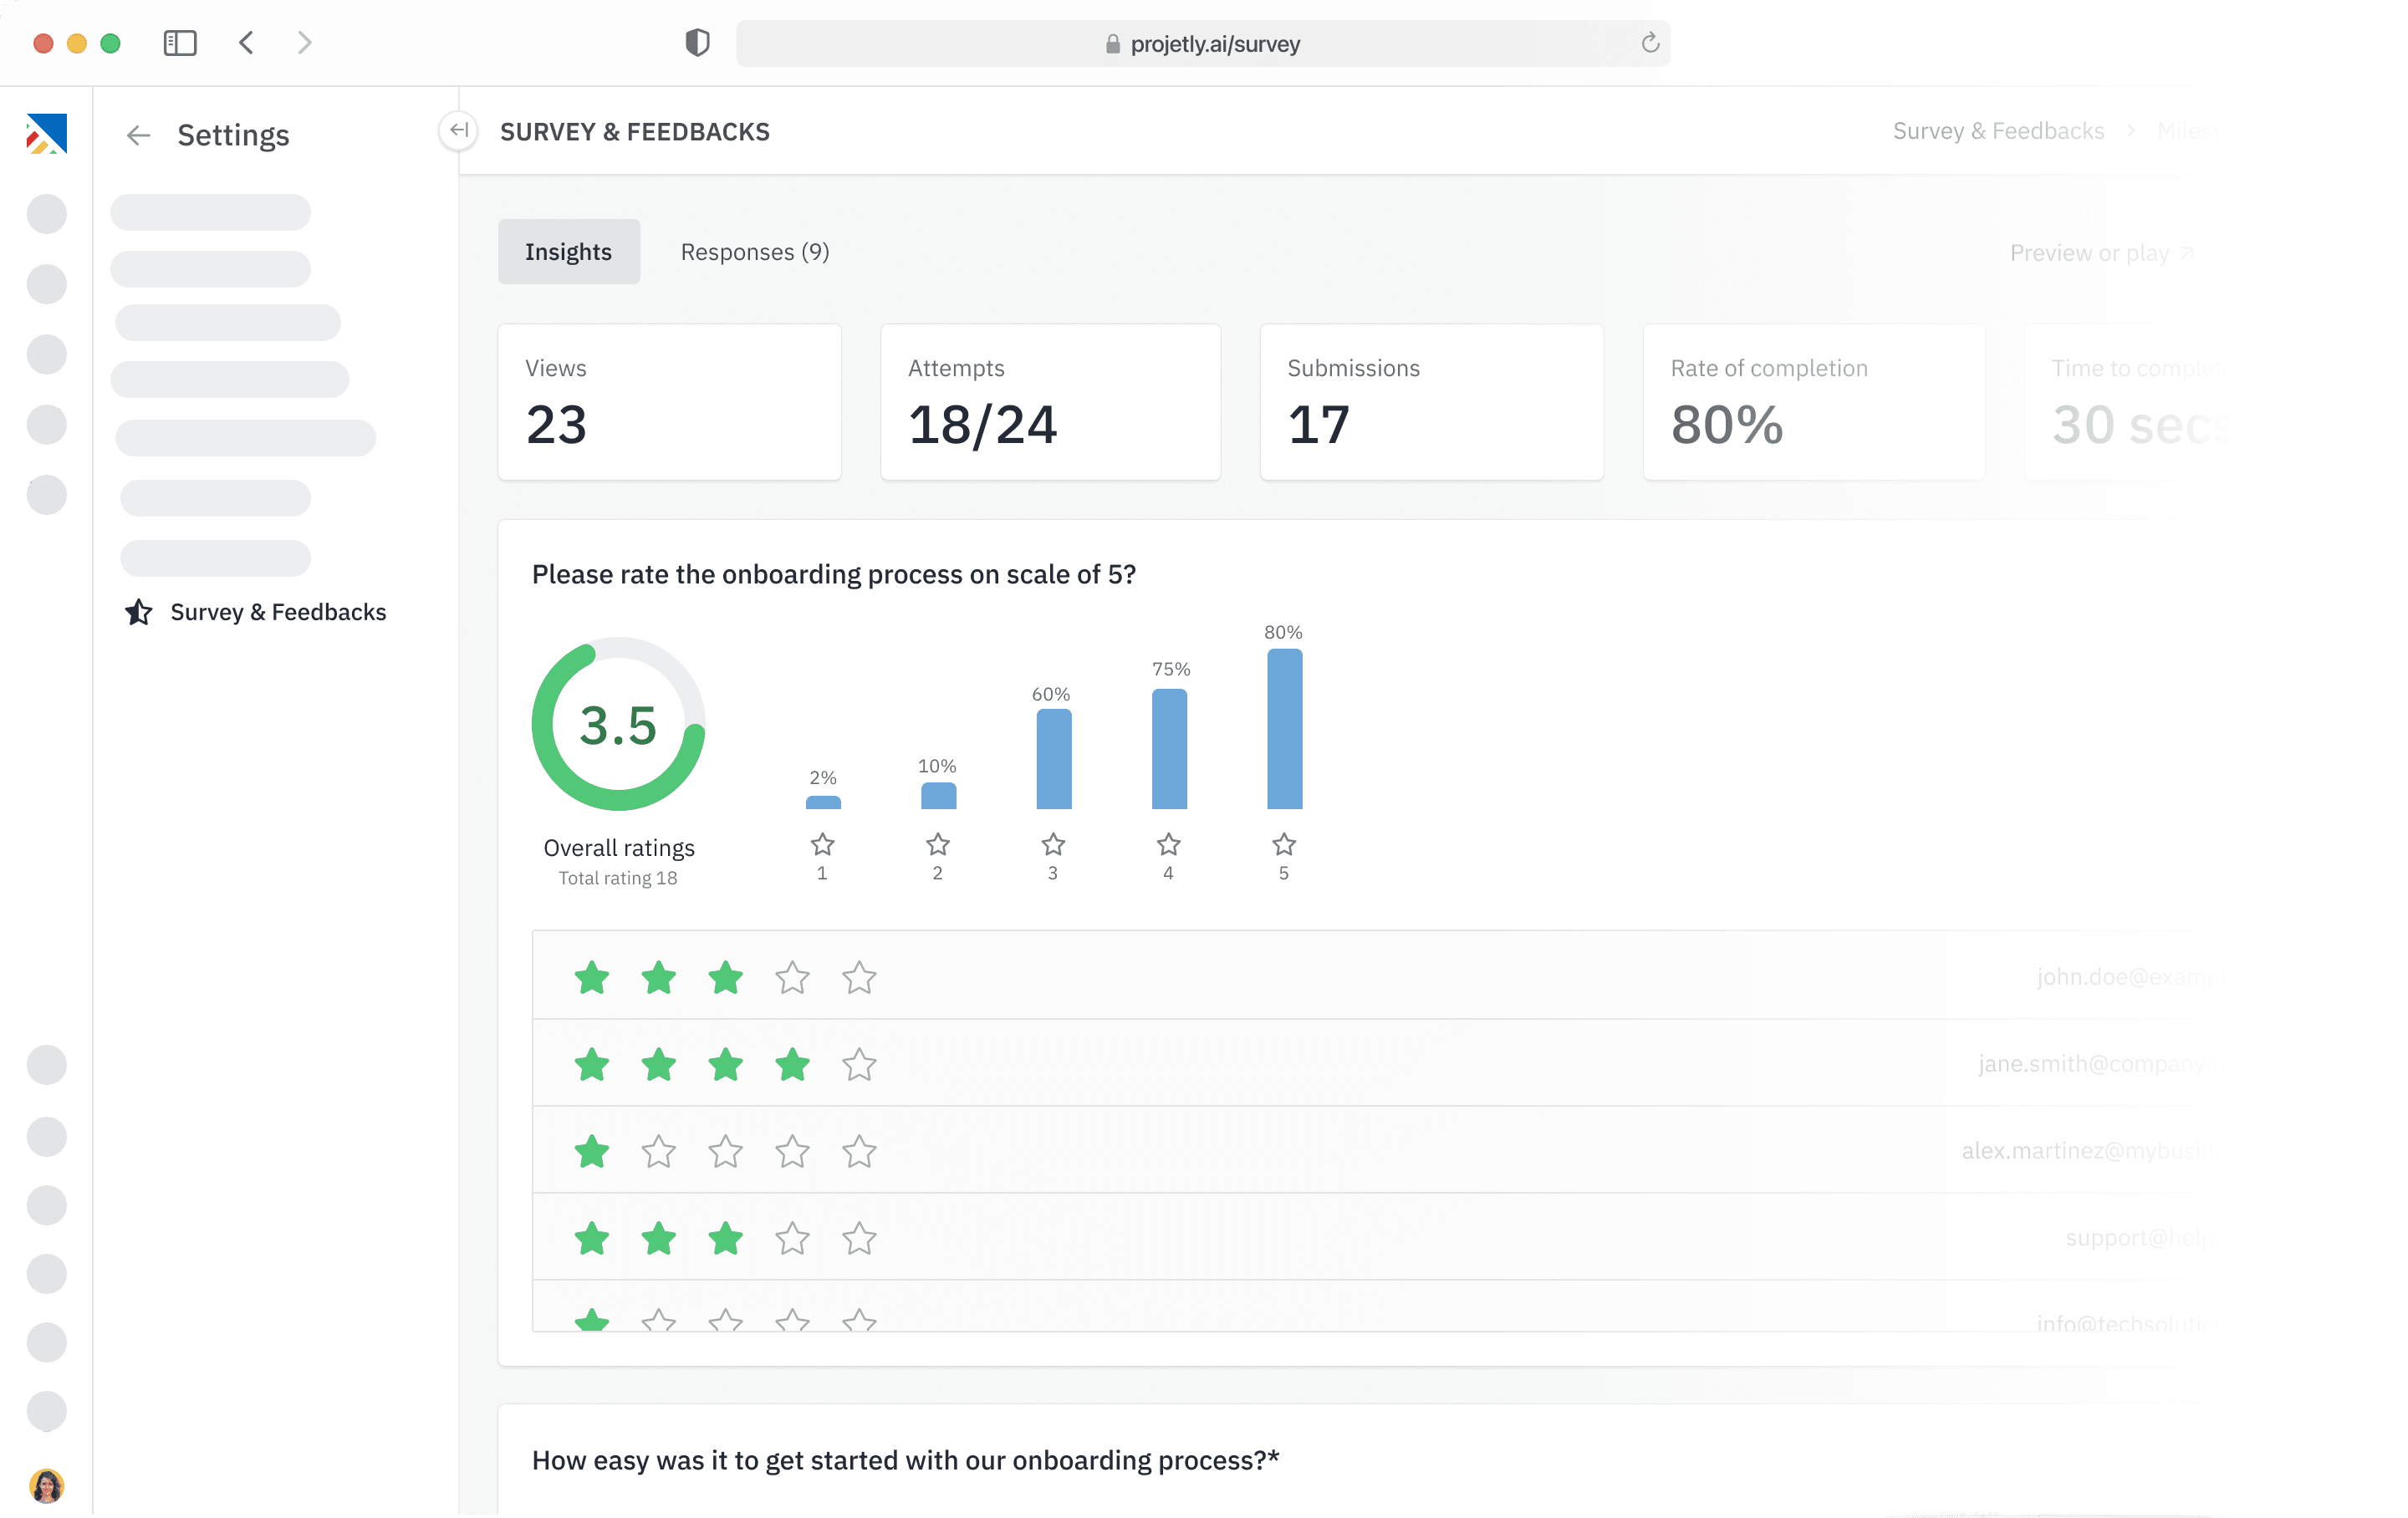Click the fifth star in first response row
Image resolution: width=2408 pixels, height=1518 pixels.
[x=859, y=977]
